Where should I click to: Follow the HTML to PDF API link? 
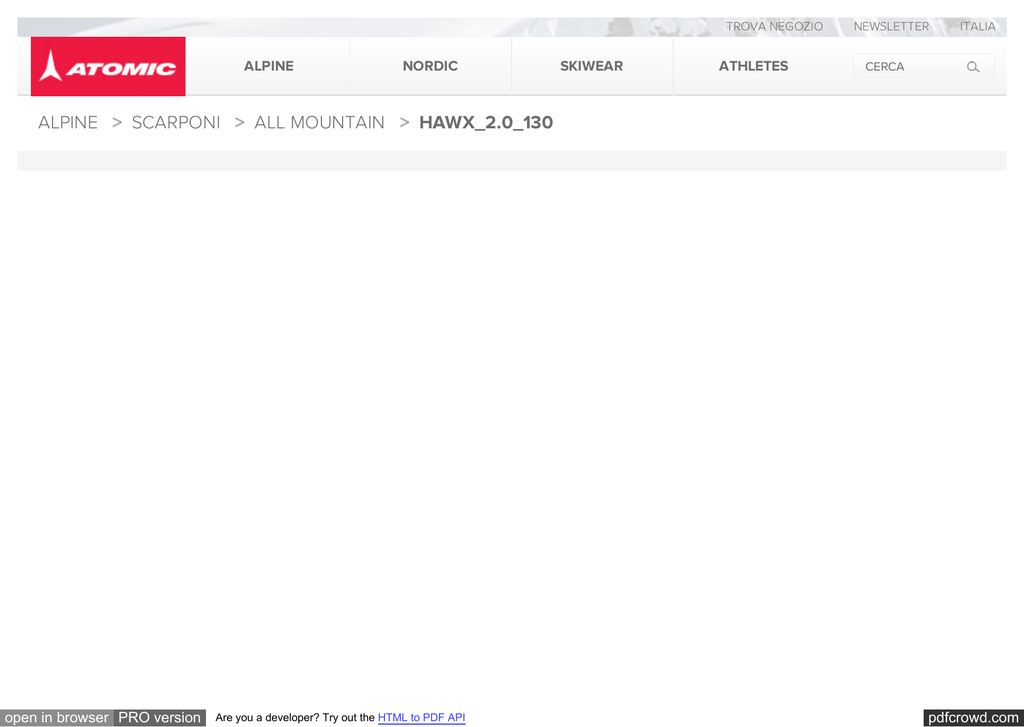coord(421,718)
